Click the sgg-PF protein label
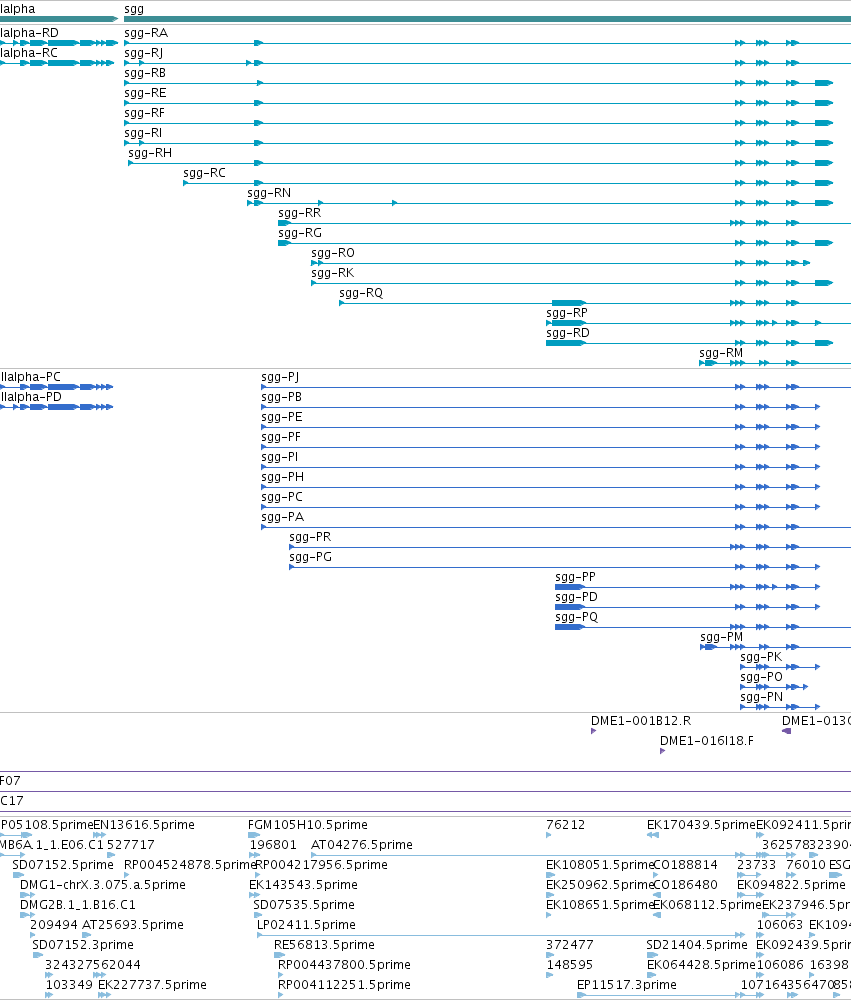851x1000 pixels. 281,438
